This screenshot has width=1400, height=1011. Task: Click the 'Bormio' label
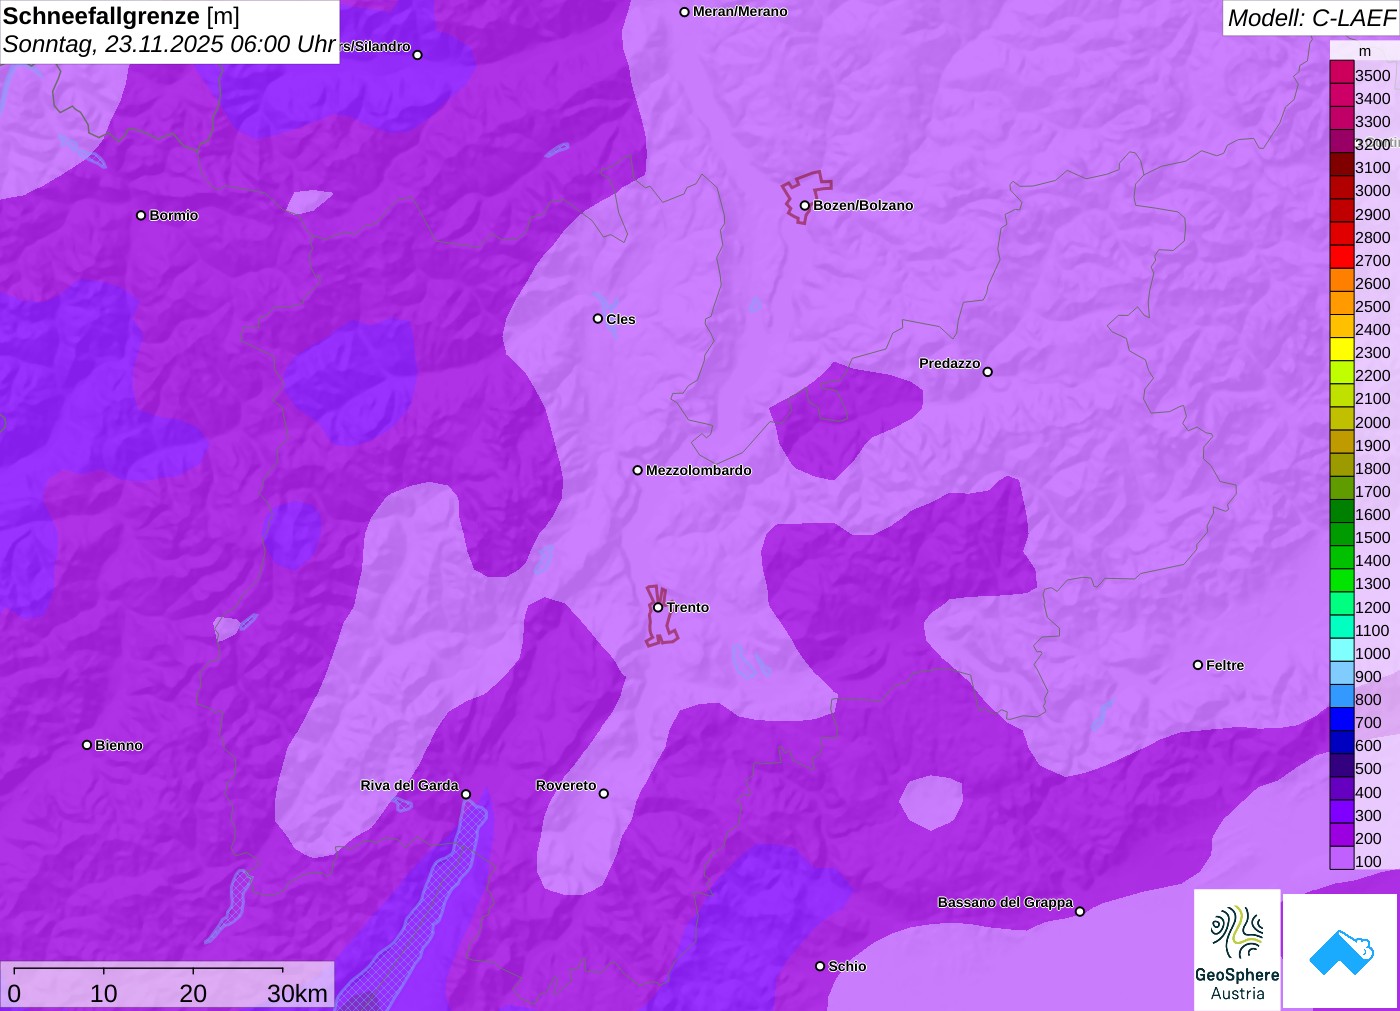click(174, 215)
